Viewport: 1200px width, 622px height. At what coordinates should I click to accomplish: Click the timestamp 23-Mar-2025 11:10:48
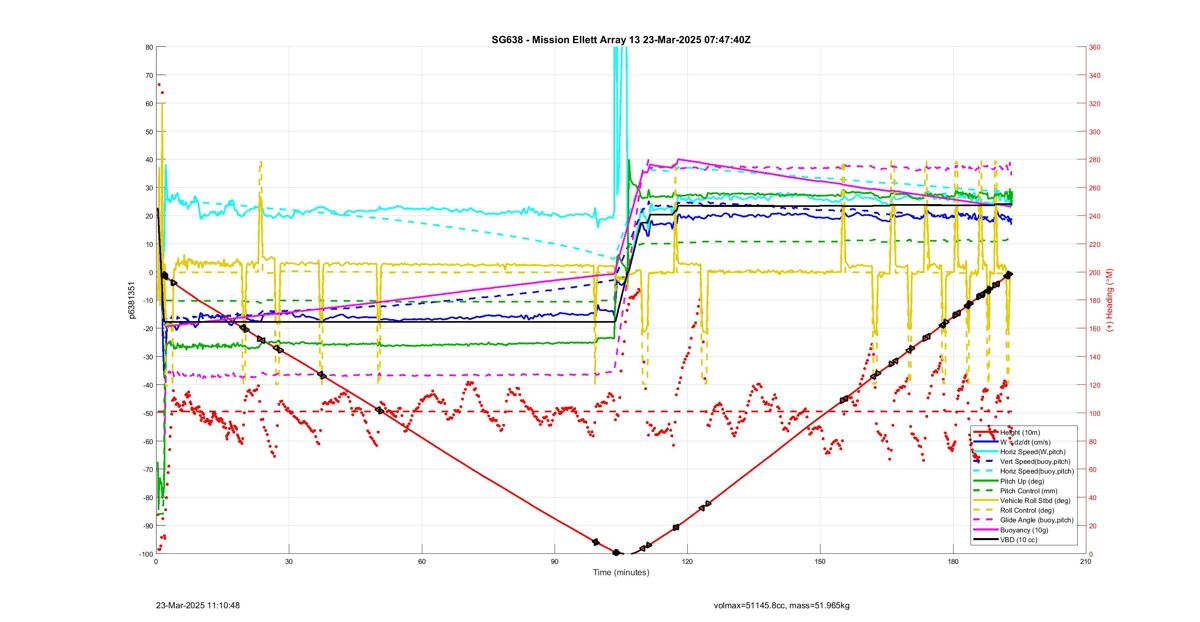tap(197, 605)
